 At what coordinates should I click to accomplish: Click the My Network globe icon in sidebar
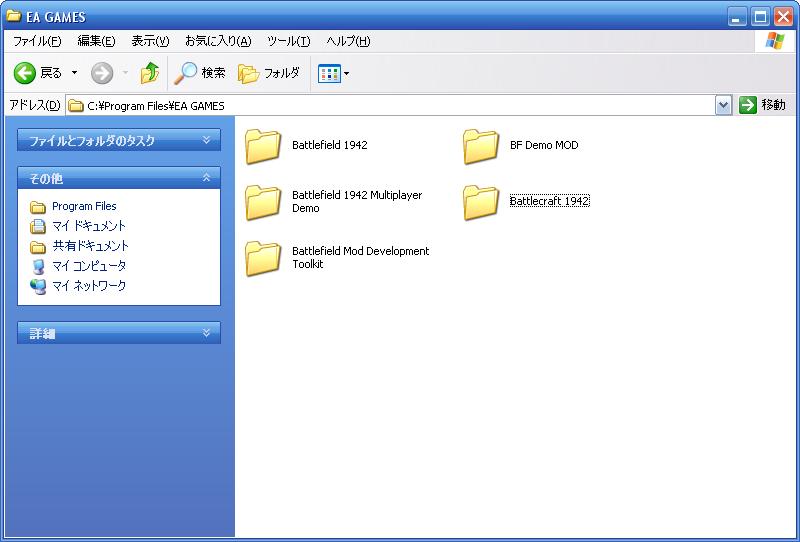point(38,286)
